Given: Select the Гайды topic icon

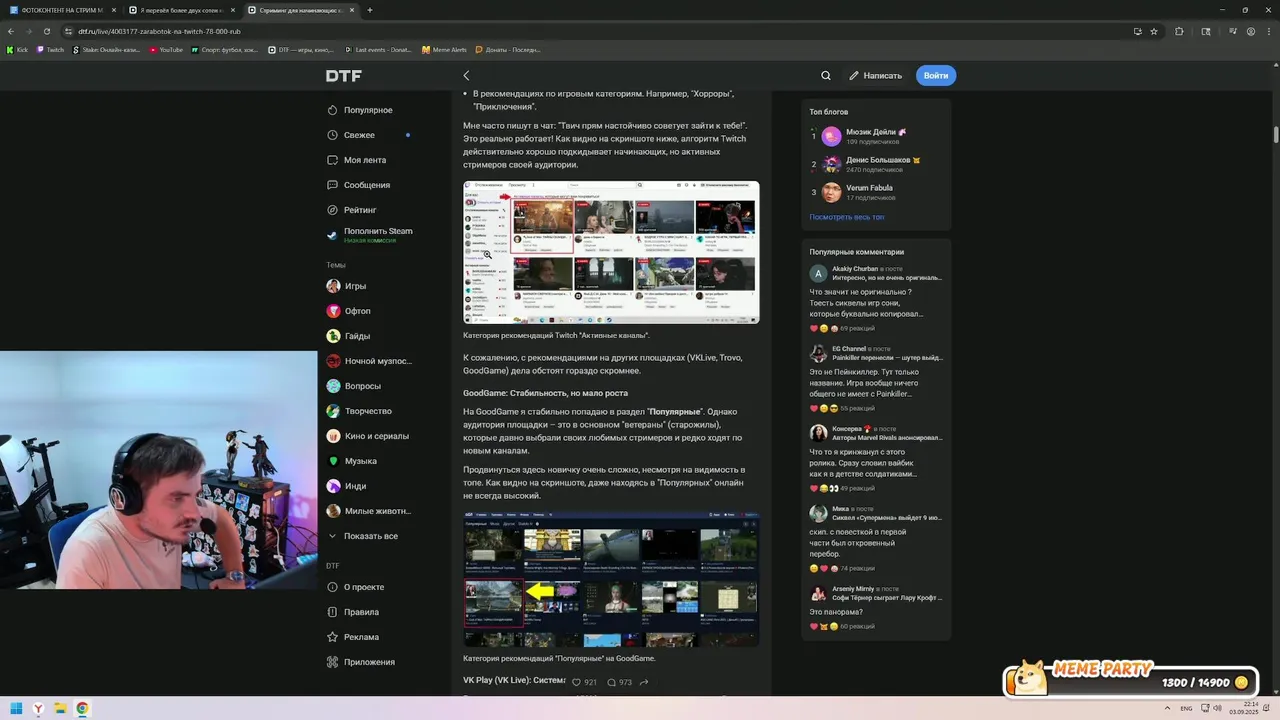Looking at the screenshot, I should click(333, 336).
